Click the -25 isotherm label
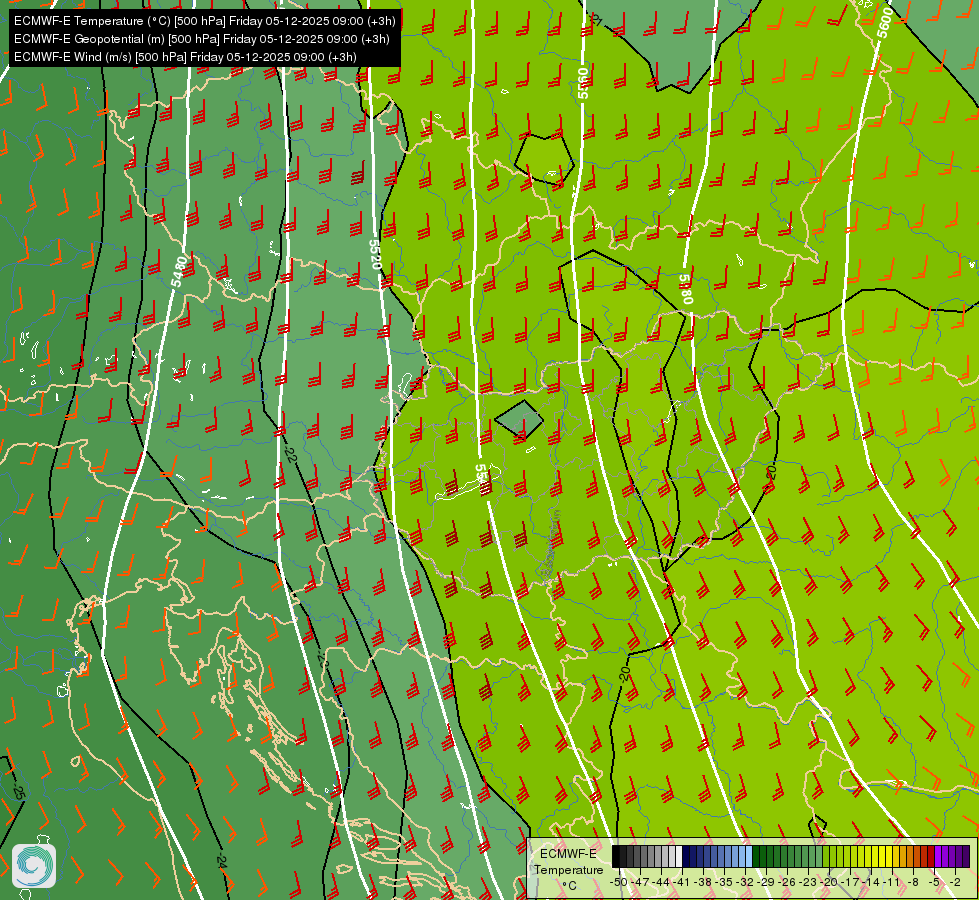Image resolution: width=979 pixels, height=900 pixels. [x=18, y=792]
